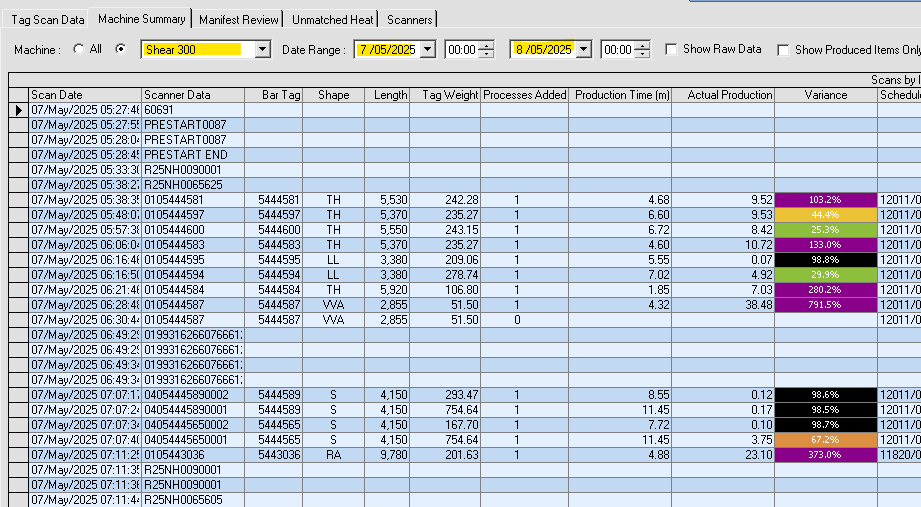Select bar tag 5444597 cell
The height and width of the screenshot is (507, 921).
tap(274, 215)
